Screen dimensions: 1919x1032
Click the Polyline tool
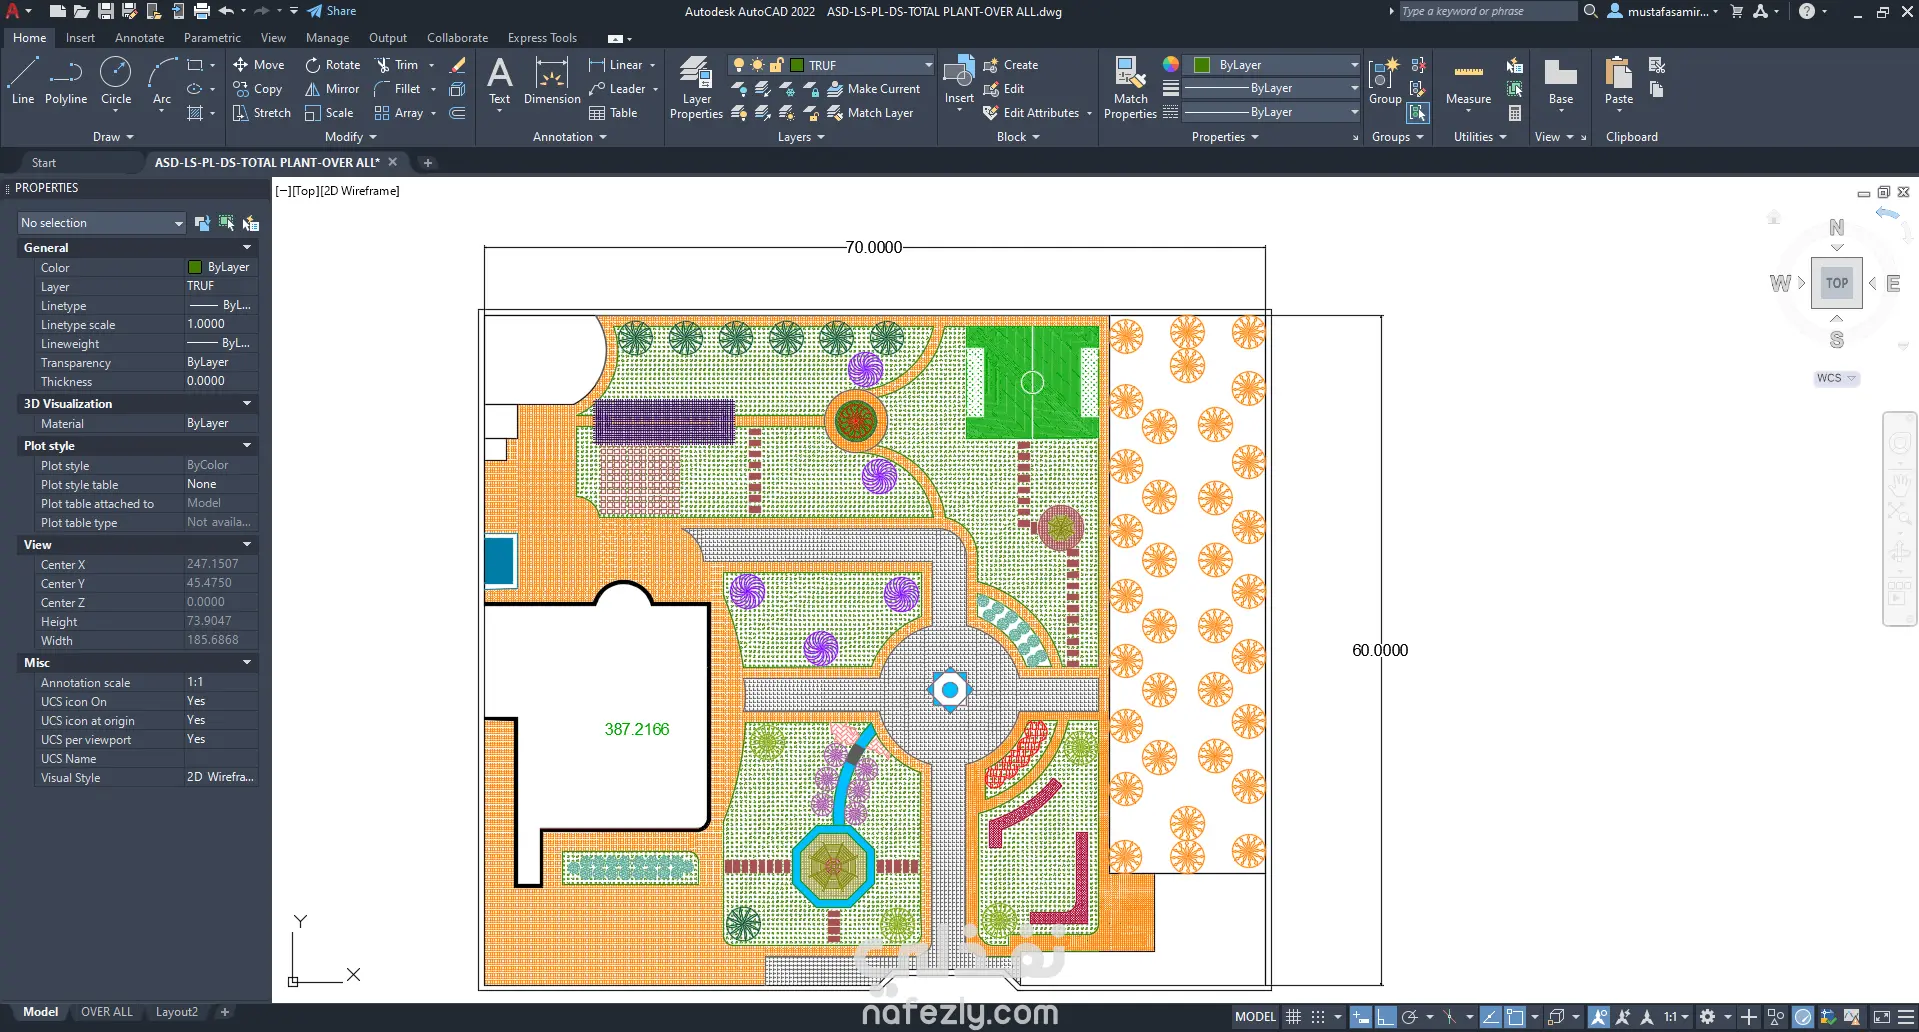click(x=66, y=81)
